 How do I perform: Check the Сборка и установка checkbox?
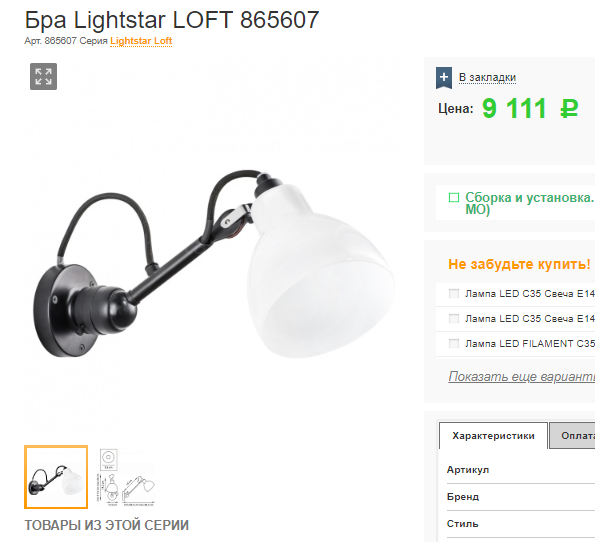(454, 198)
